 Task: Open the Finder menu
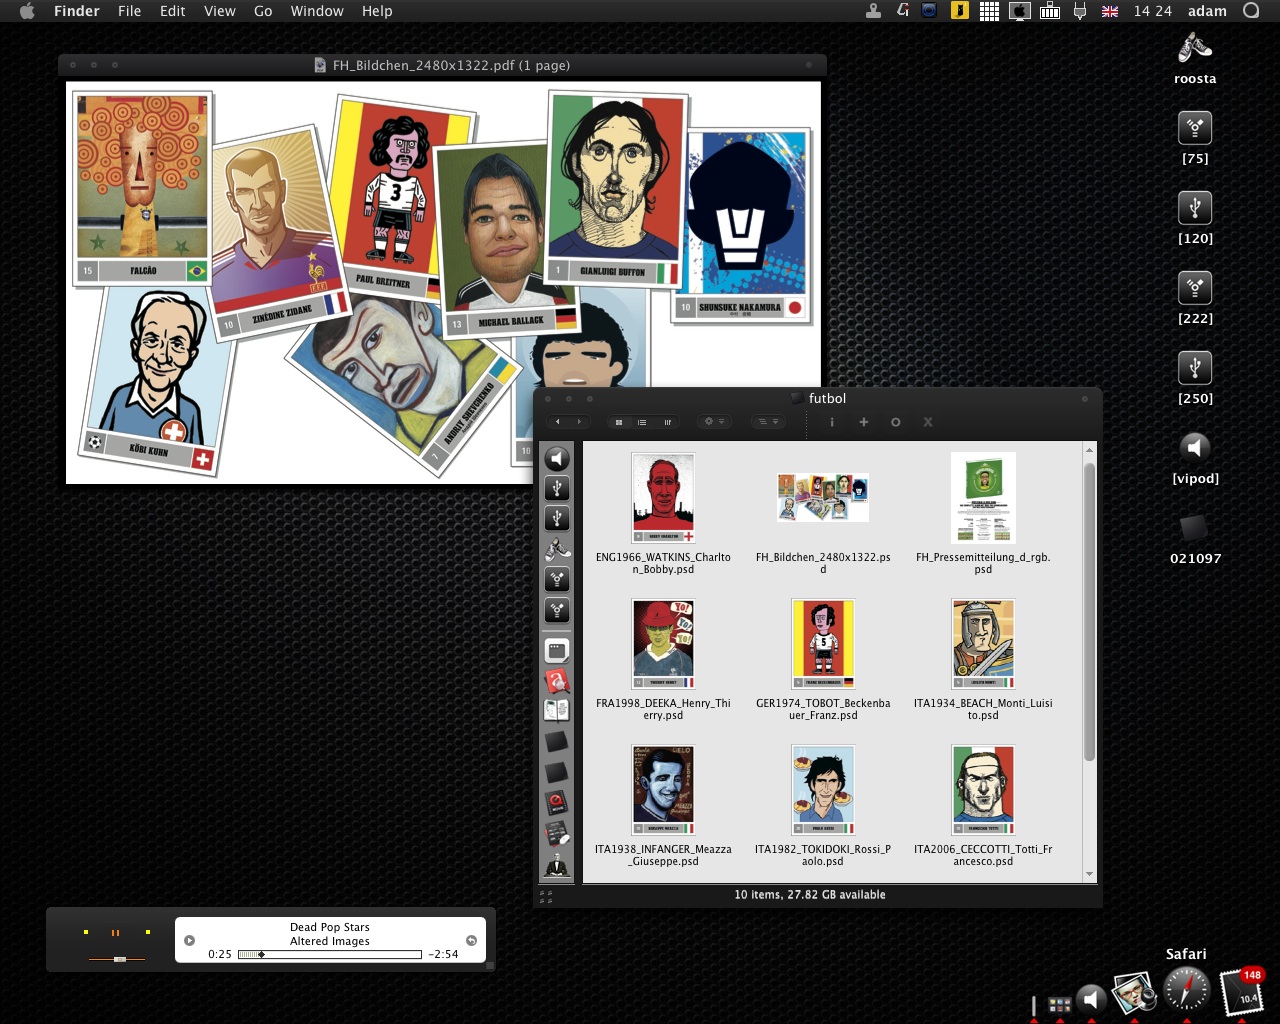pos(77,11)
